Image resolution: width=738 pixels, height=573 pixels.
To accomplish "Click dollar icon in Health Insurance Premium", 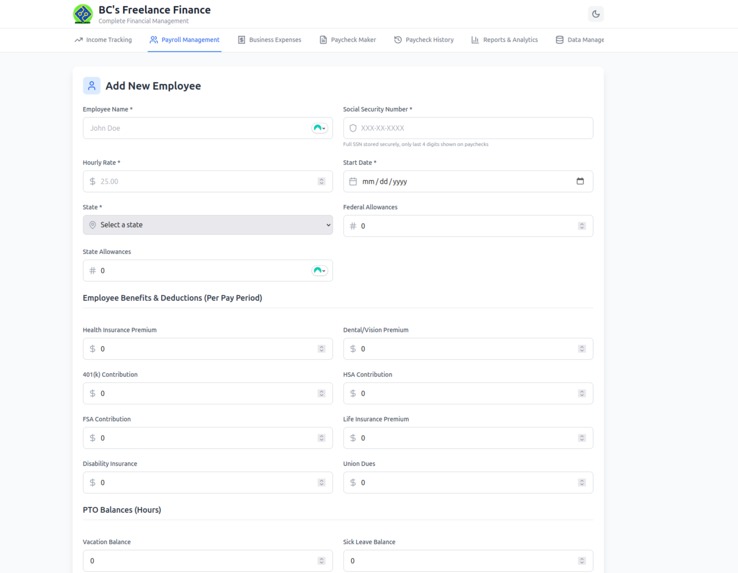I will (x=93, y=349).
